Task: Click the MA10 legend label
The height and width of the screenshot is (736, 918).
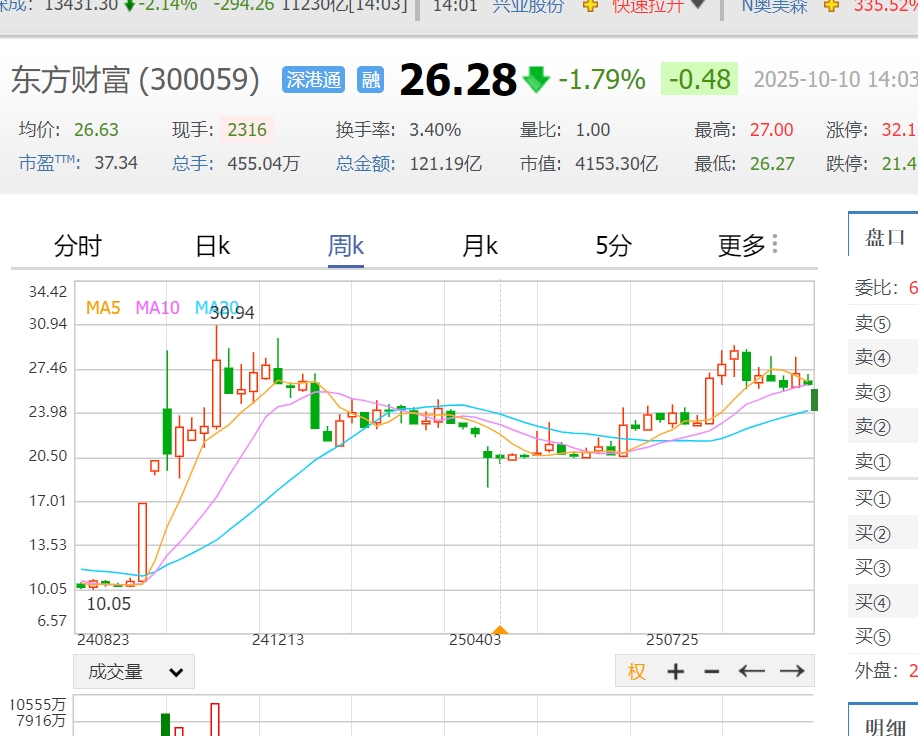Action: tap(157, 307)
